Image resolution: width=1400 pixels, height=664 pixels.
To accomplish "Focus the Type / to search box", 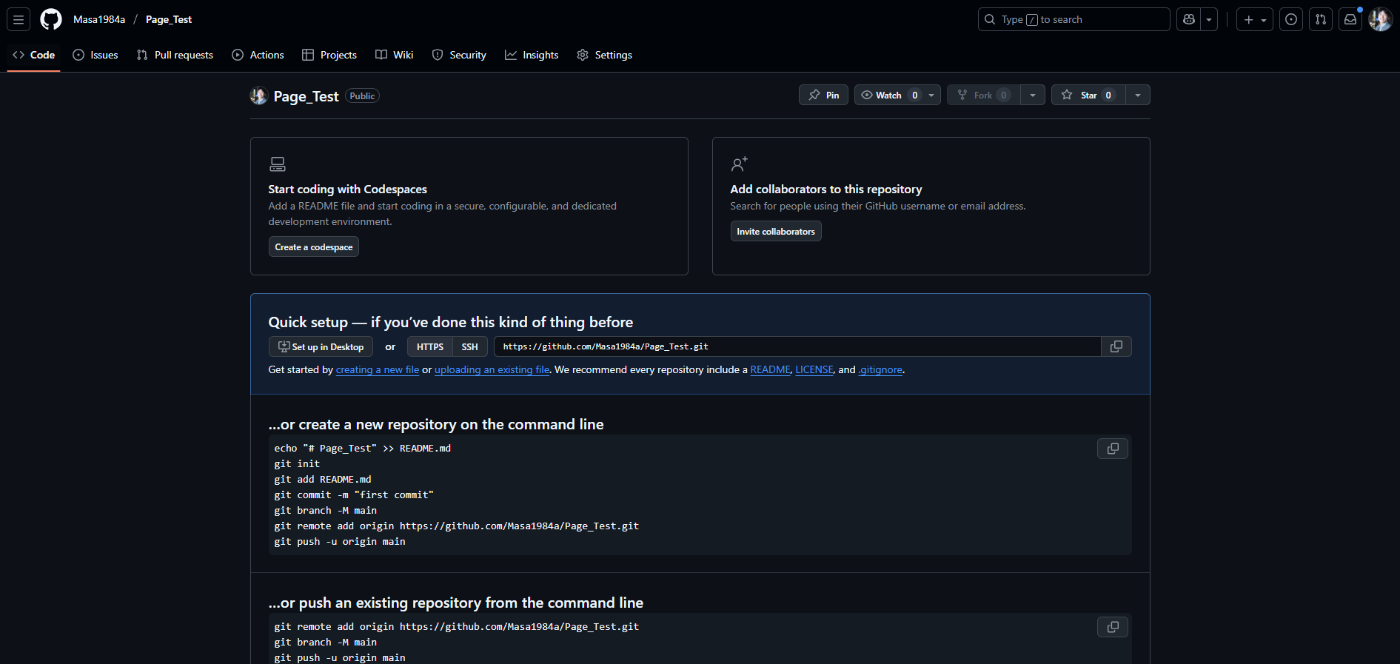I will point(1073,19).
